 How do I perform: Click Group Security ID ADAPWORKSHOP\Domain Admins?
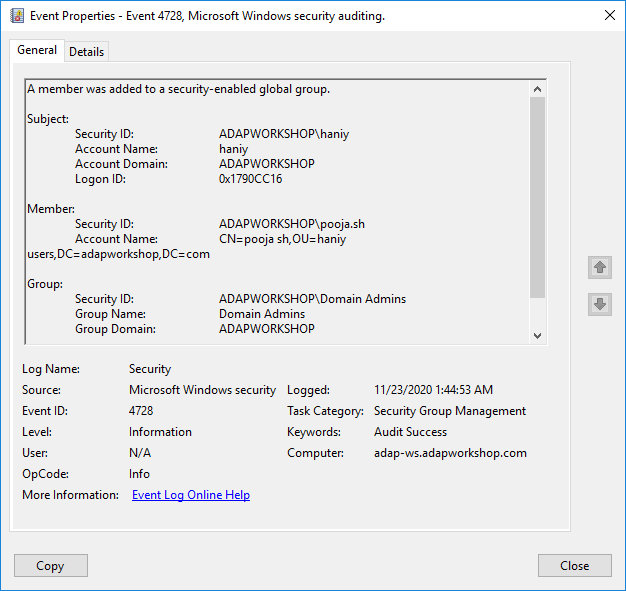[313, 299]
